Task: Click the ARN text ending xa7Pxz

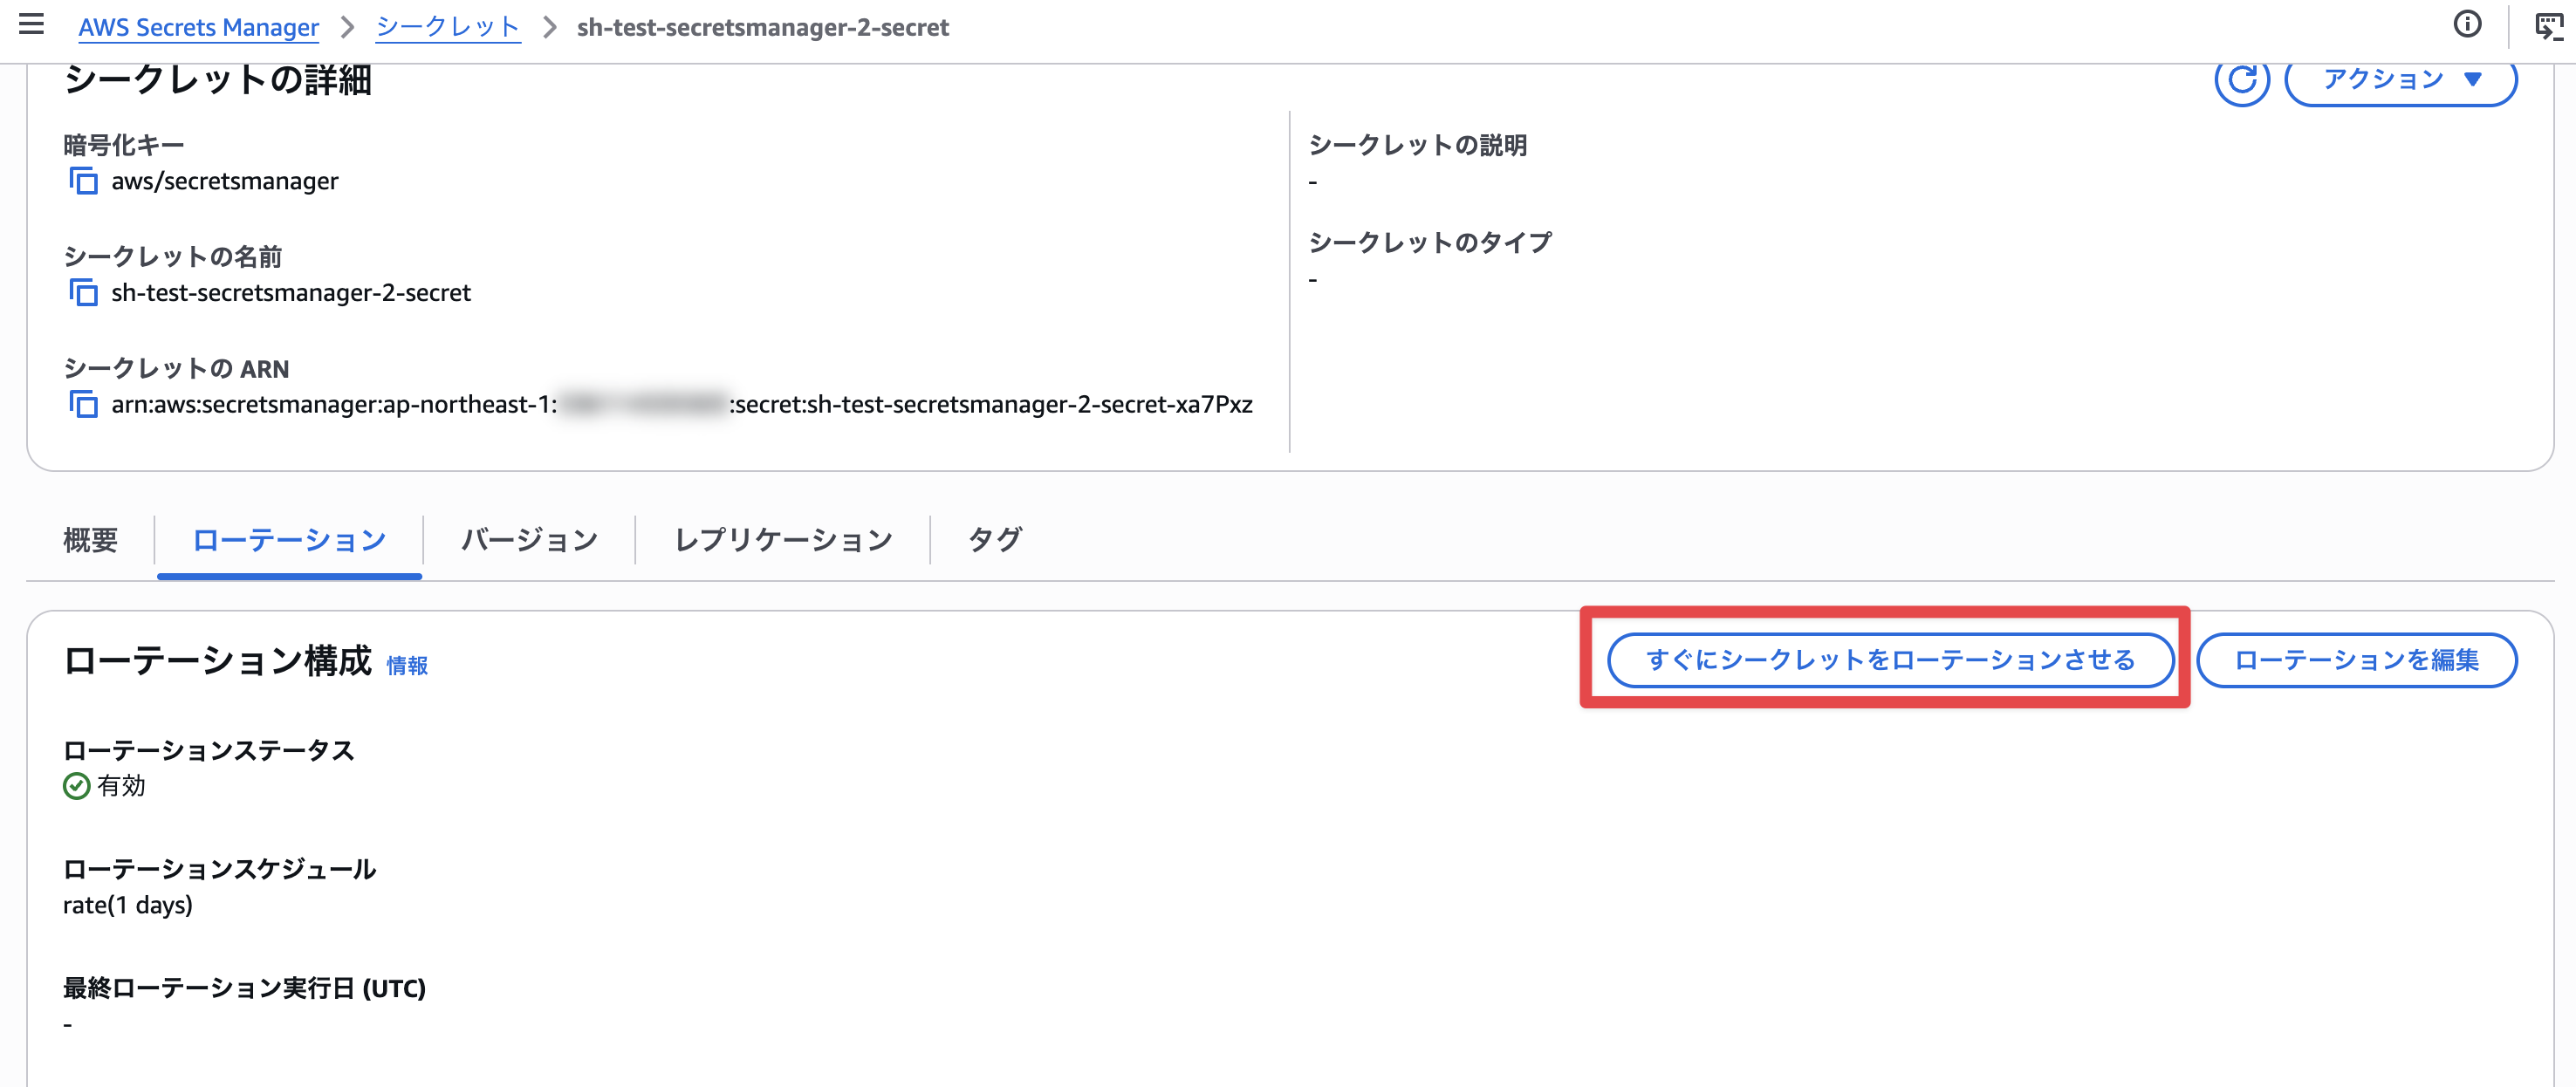Action: click(682, 405)
